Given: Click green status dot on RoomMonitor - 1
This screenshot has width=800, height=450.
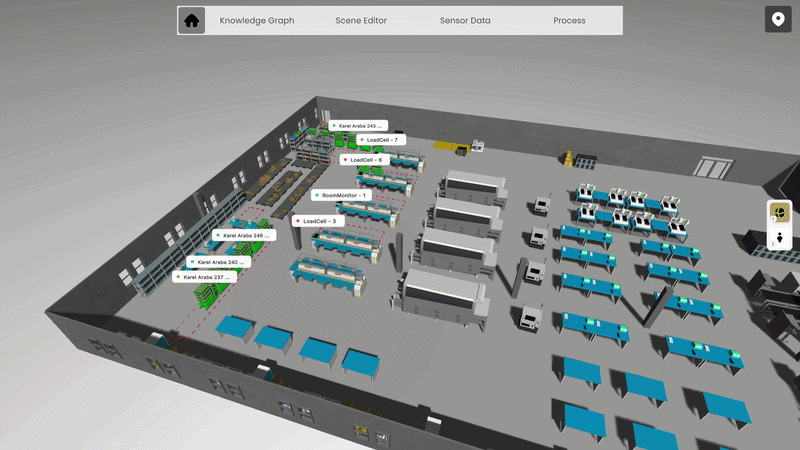Looking at the screenshot, I should (317, 195).
